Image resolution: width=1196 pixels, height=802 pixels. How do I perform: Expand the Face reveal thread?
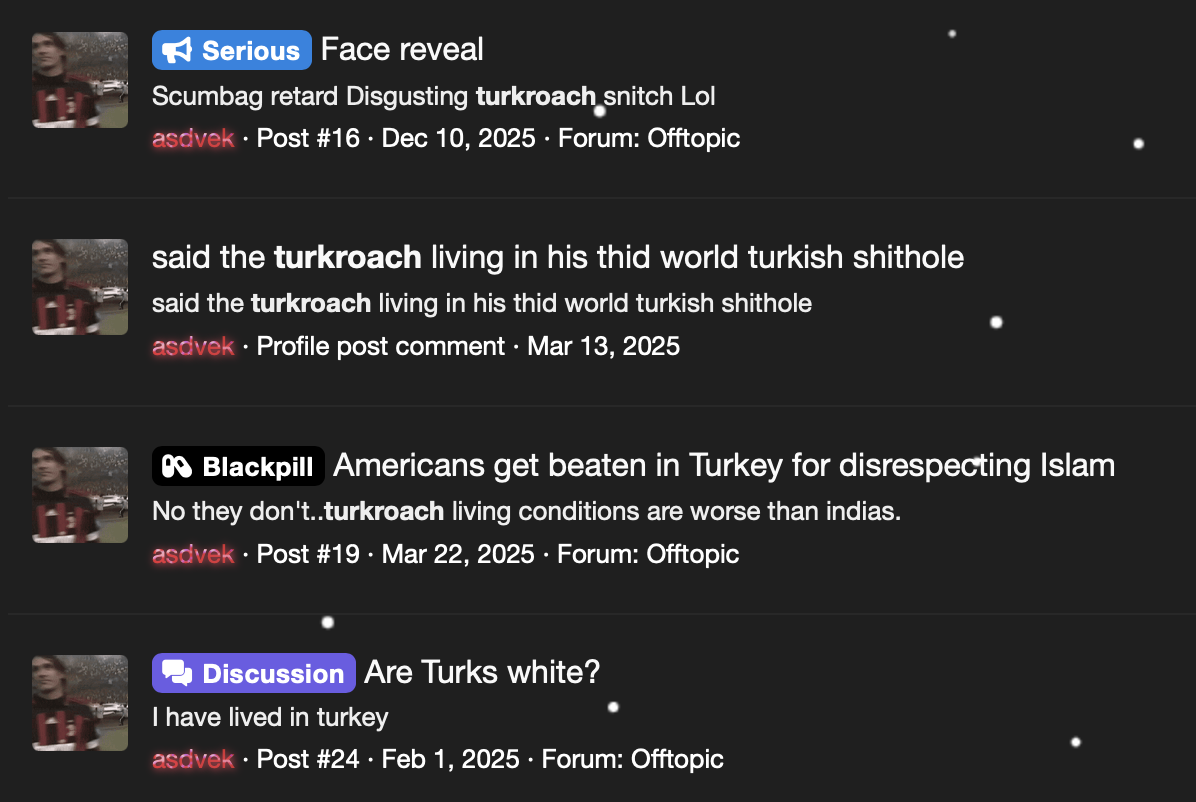click(x=401, y=49)
